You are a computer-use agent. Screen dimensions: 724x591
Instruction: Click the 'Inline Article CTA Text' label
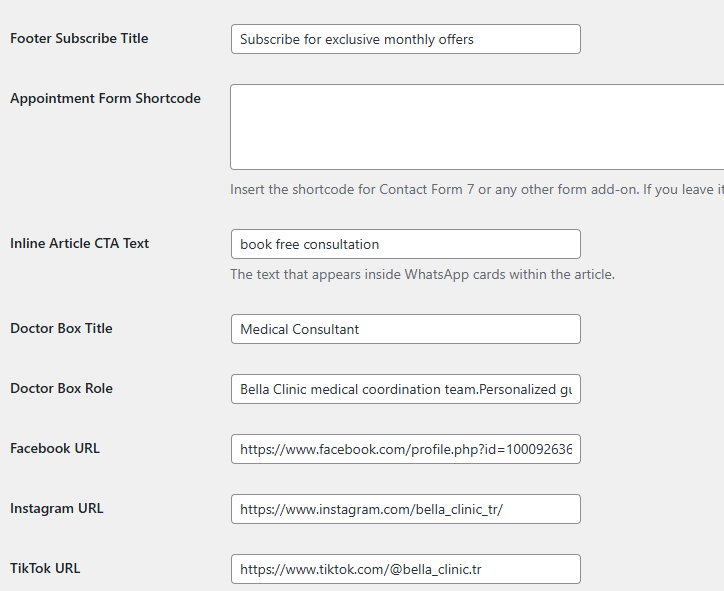79,243
